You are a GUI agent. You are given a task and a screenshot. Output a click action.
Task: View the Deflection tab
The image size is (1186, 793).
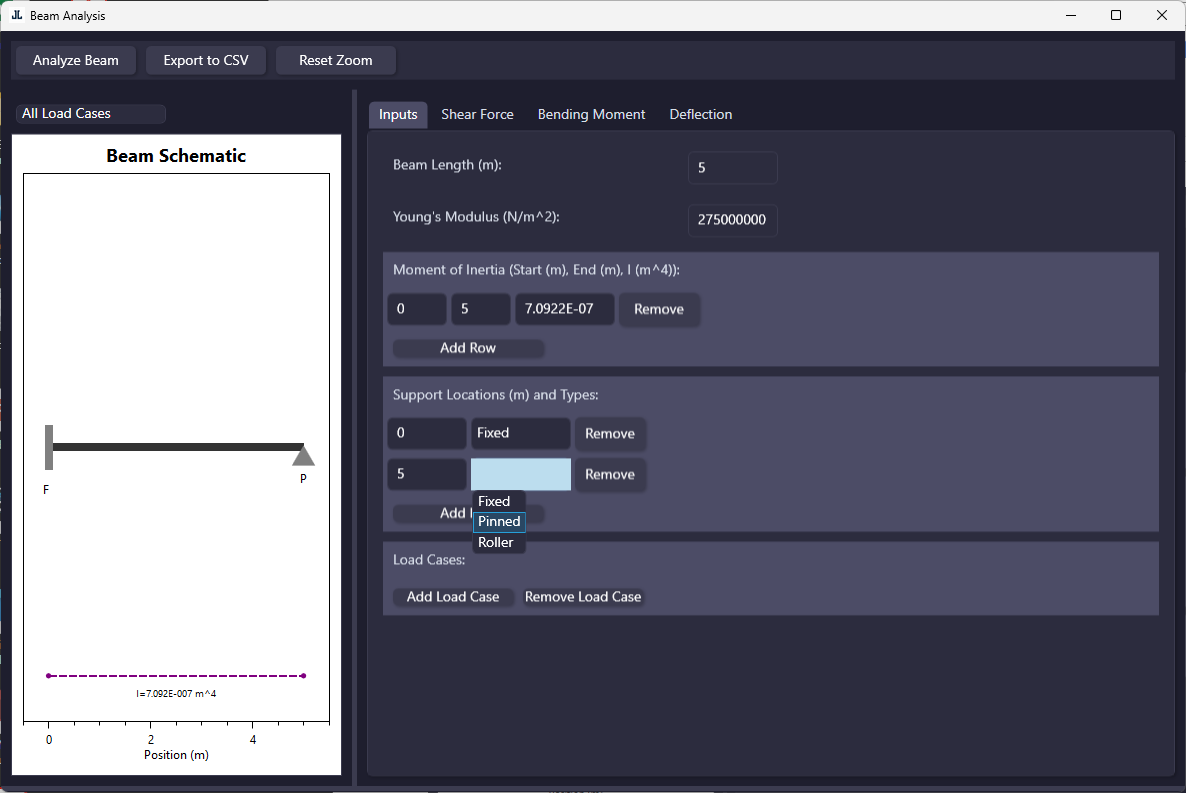tap(700, 115)
